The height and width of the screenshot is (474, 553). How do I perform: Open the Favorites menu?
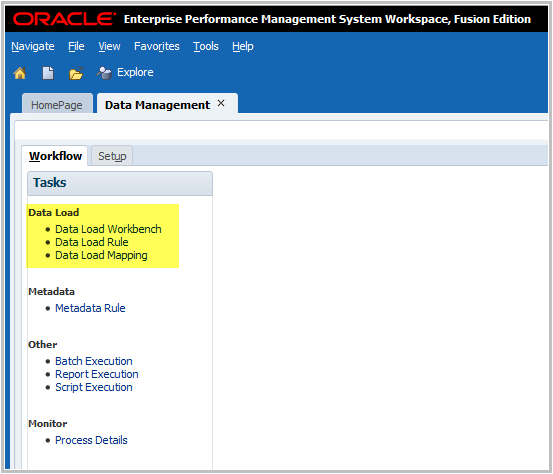click(x=157, y=46)
